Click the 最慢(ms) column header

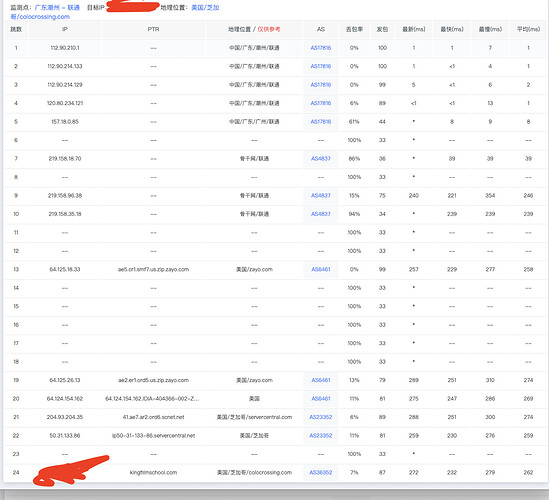[x=490, y=29]
